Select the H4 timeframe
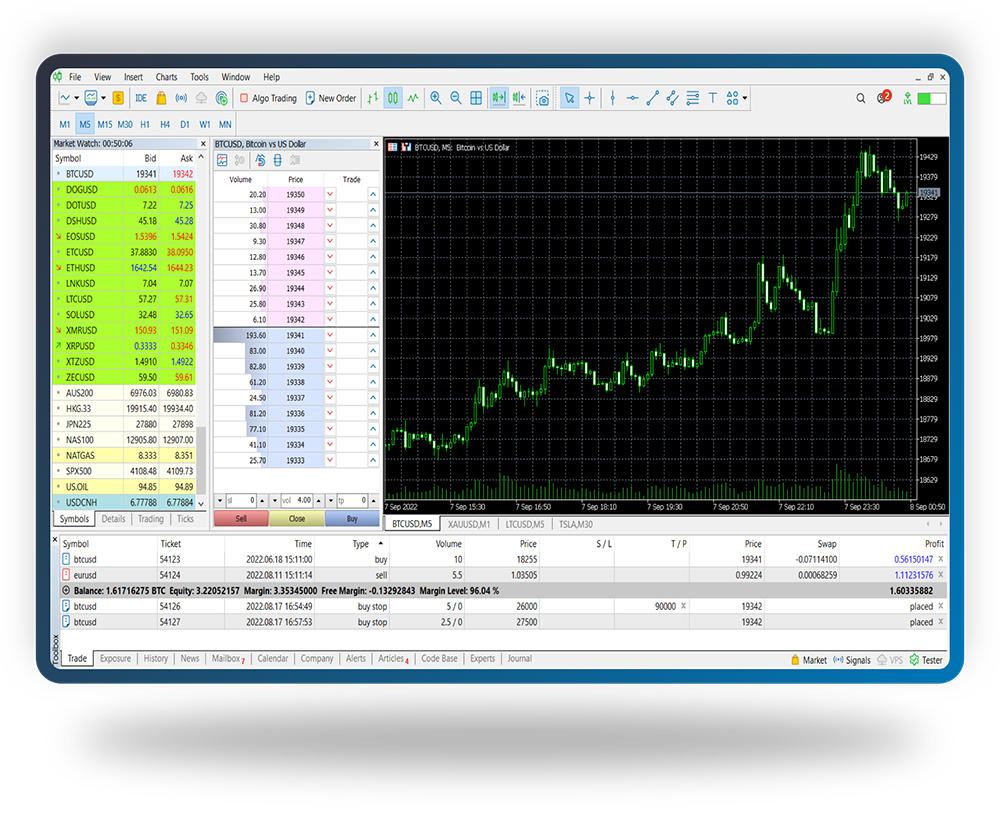1000x822 pixels. [165, 124]
